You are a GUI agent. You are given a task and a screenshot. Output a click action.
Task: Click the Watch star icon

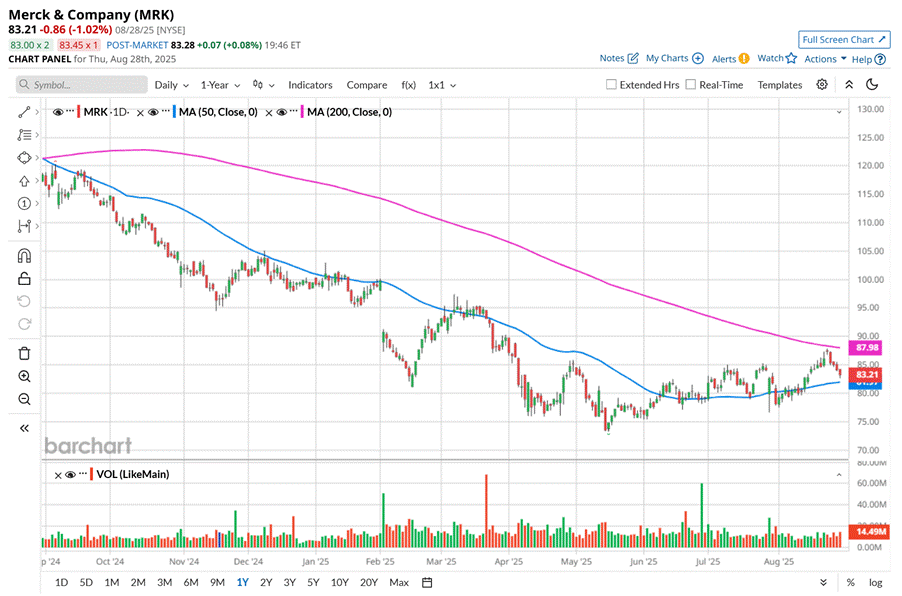tap(792, 58)
